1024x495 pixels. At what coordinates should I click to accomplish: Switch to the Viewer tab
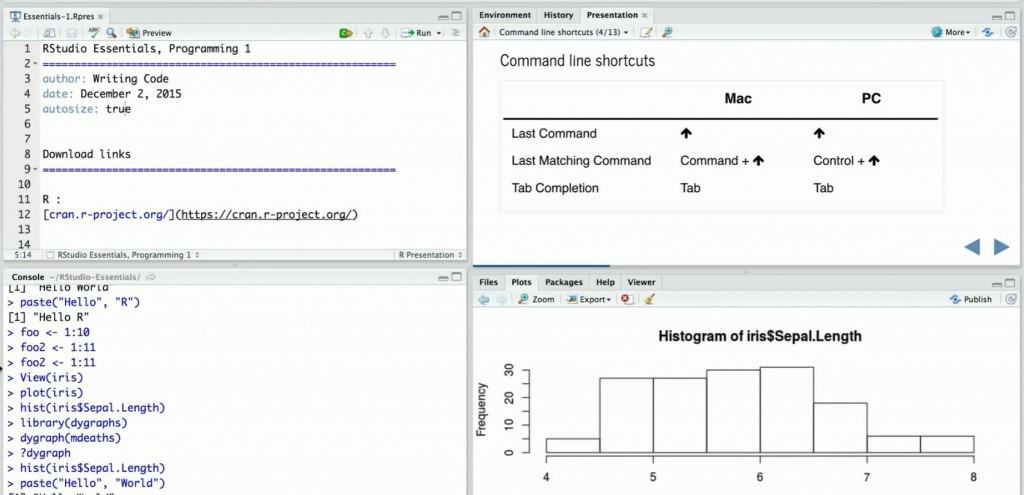tap(641, 282)
